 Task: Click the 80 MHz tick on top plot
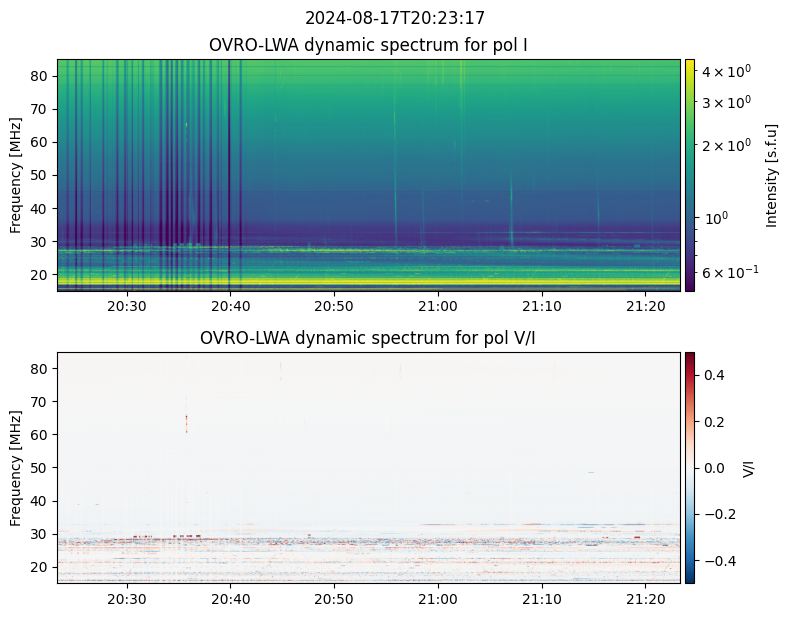[40, 76]
